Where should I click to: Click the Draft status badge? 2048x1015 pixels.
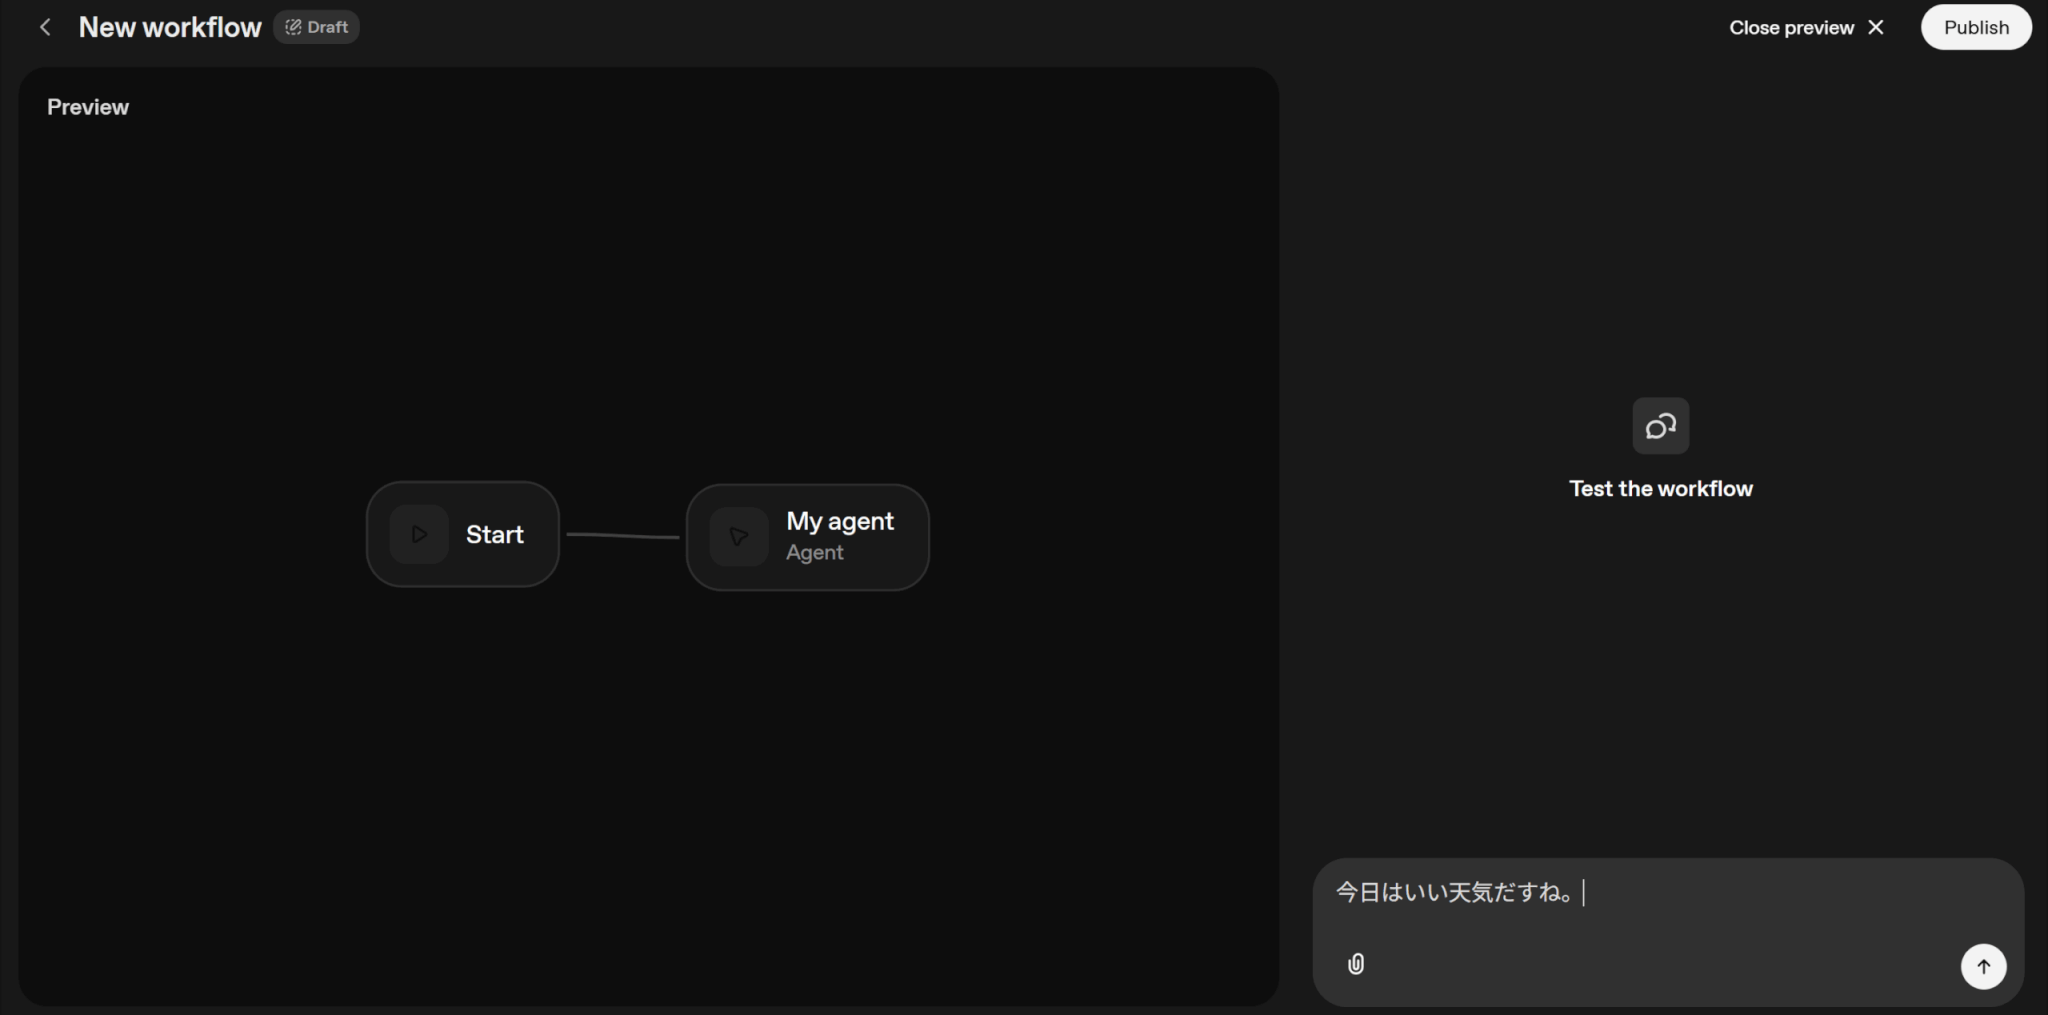[317, 27]
